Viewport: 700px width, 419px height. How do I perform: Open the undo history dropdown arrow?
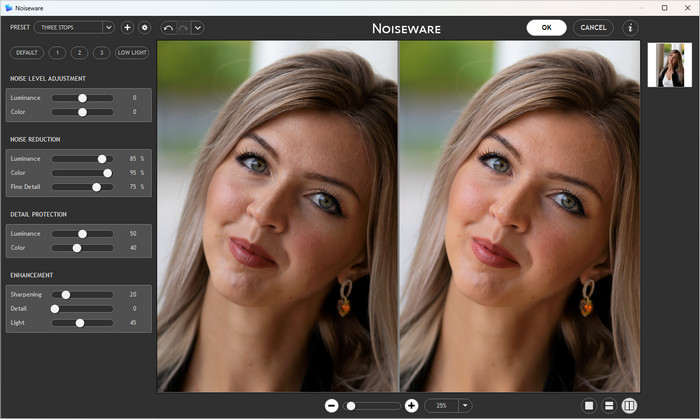point(198,27)
